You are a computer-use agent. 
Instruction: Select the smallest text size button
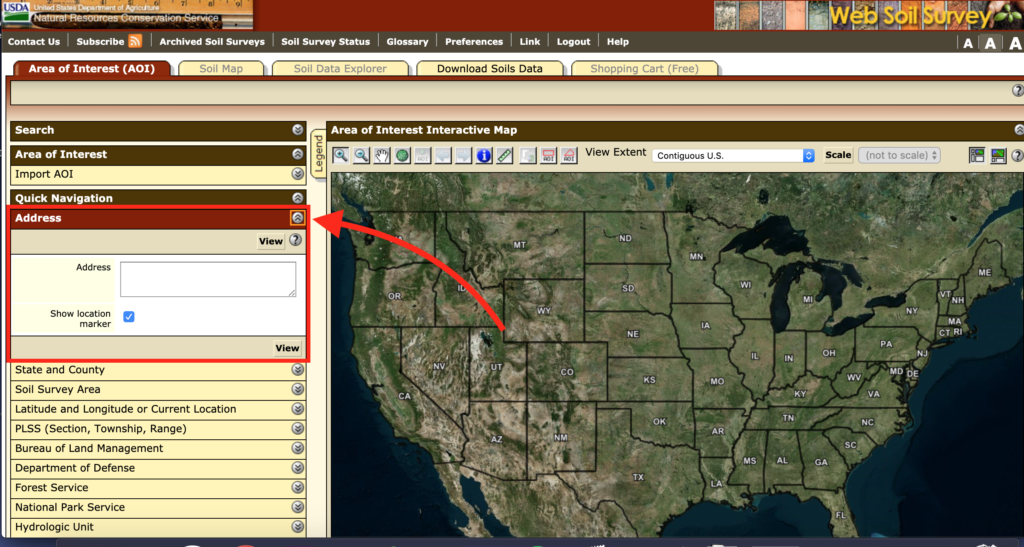coord(967,43)
